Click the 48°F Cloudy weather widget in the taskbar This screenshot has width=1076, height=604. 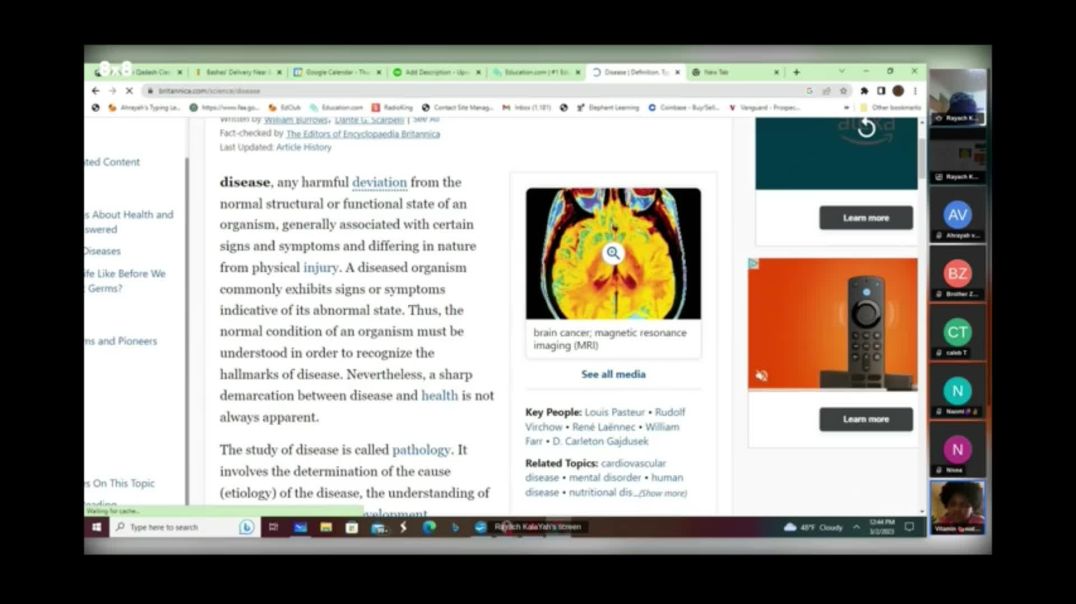(813, 527)
